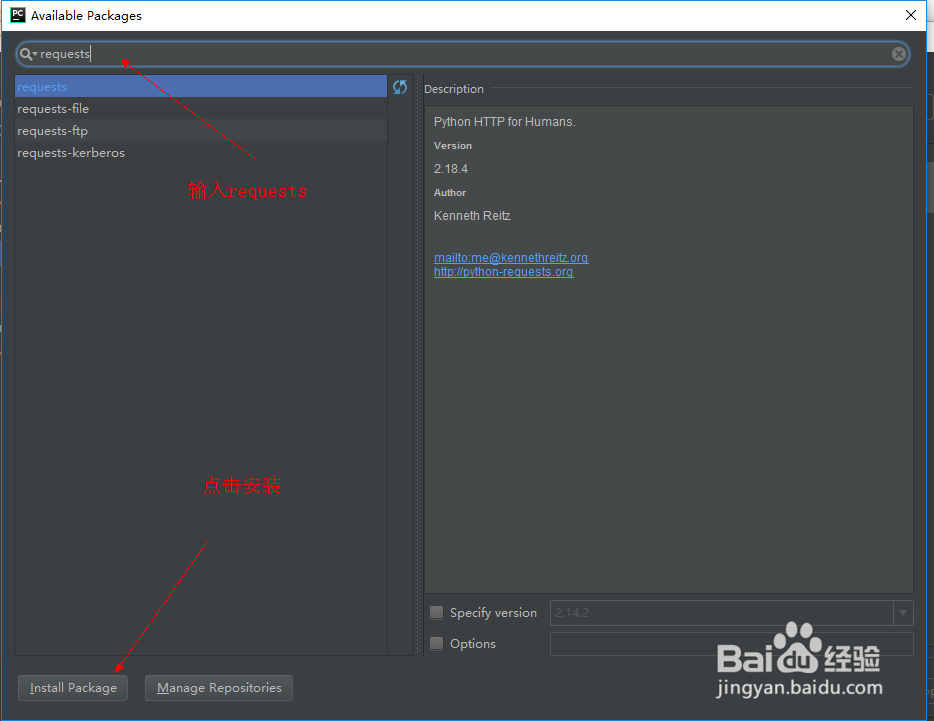Focus the requests search input field
This screenshot has width=934, height=721.
tap(462, 54)
